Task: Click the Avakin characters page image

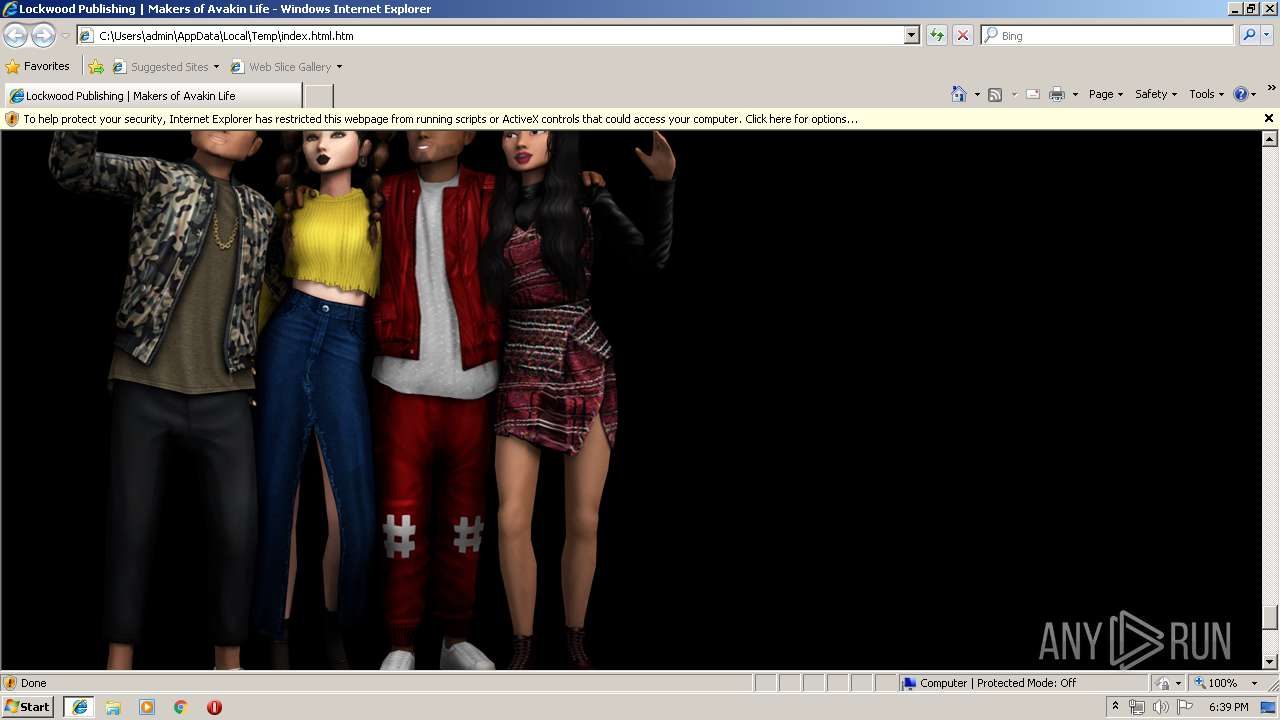Action: click(360, 400)
